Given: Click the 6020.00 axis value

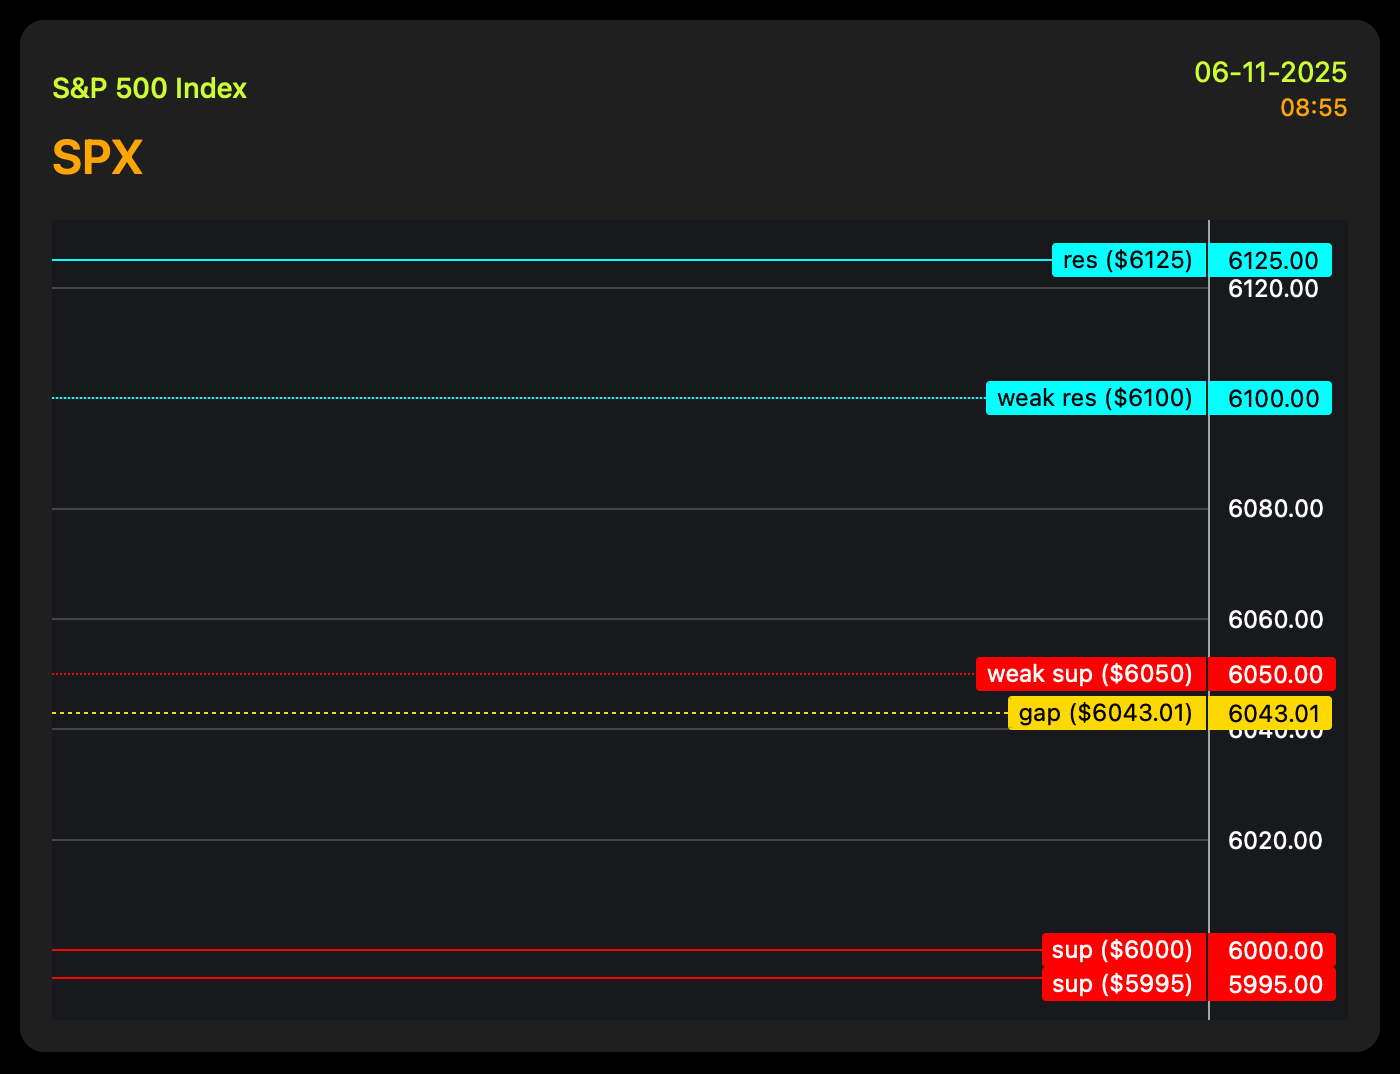Looking at the screenshot, I should click(x=1275, y=841).
